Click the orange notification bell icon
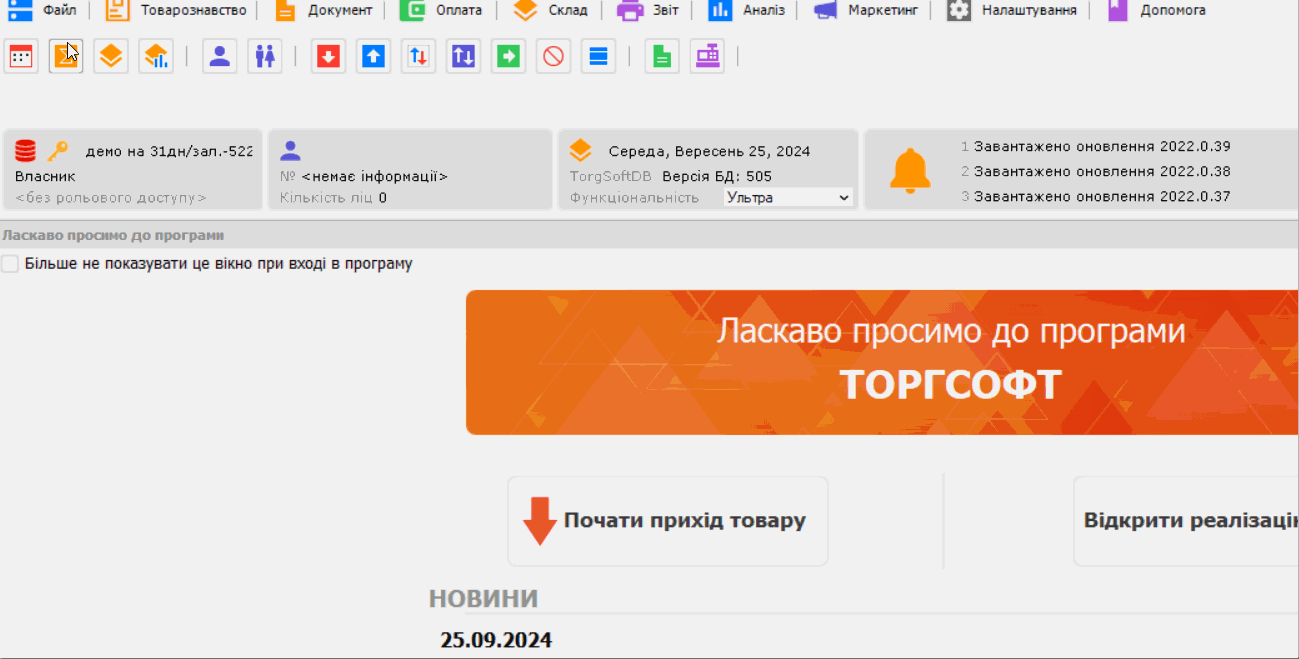This screenshot has height=659, width=1299. [910, 171]
